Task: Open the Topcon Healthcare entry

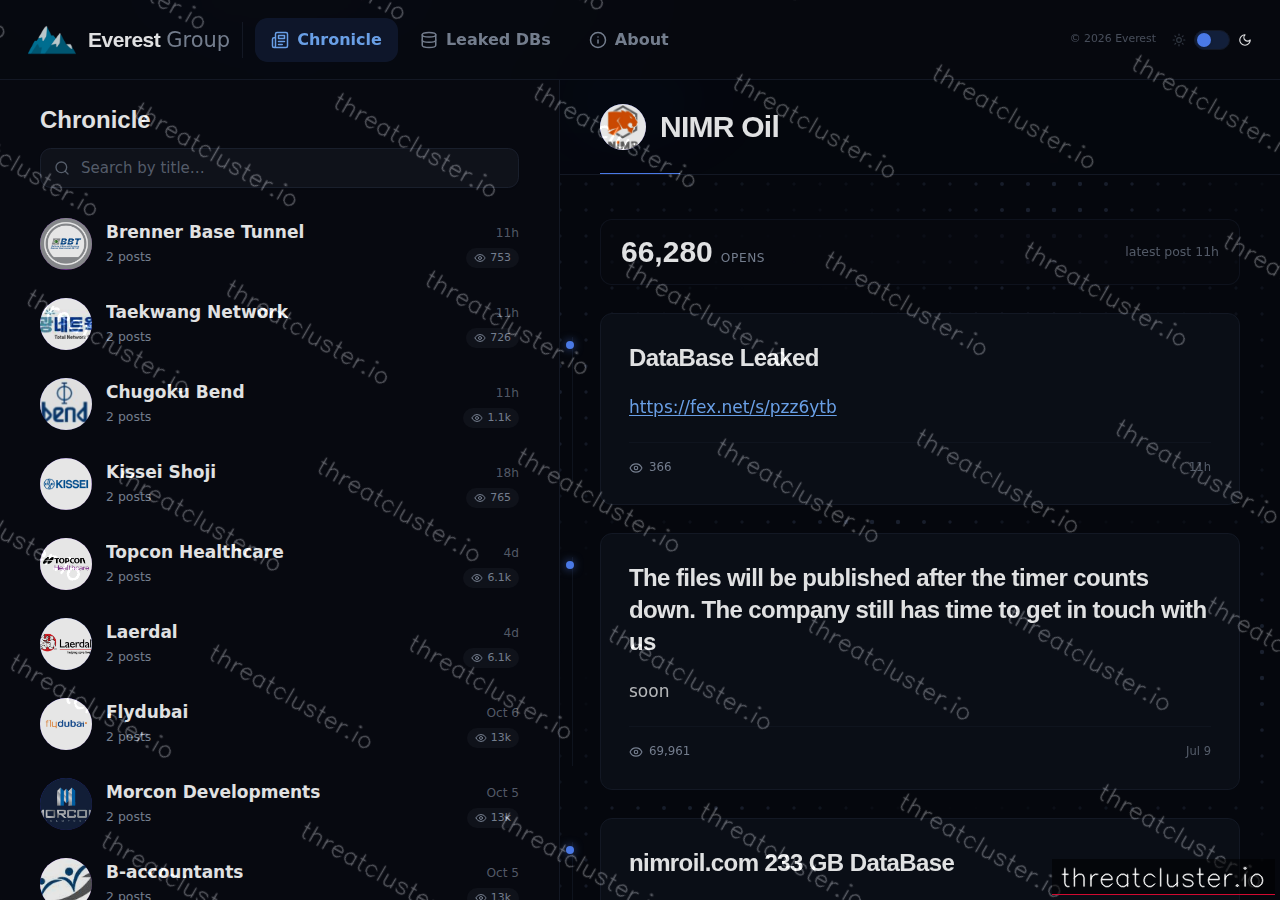Action: point(279,564)
